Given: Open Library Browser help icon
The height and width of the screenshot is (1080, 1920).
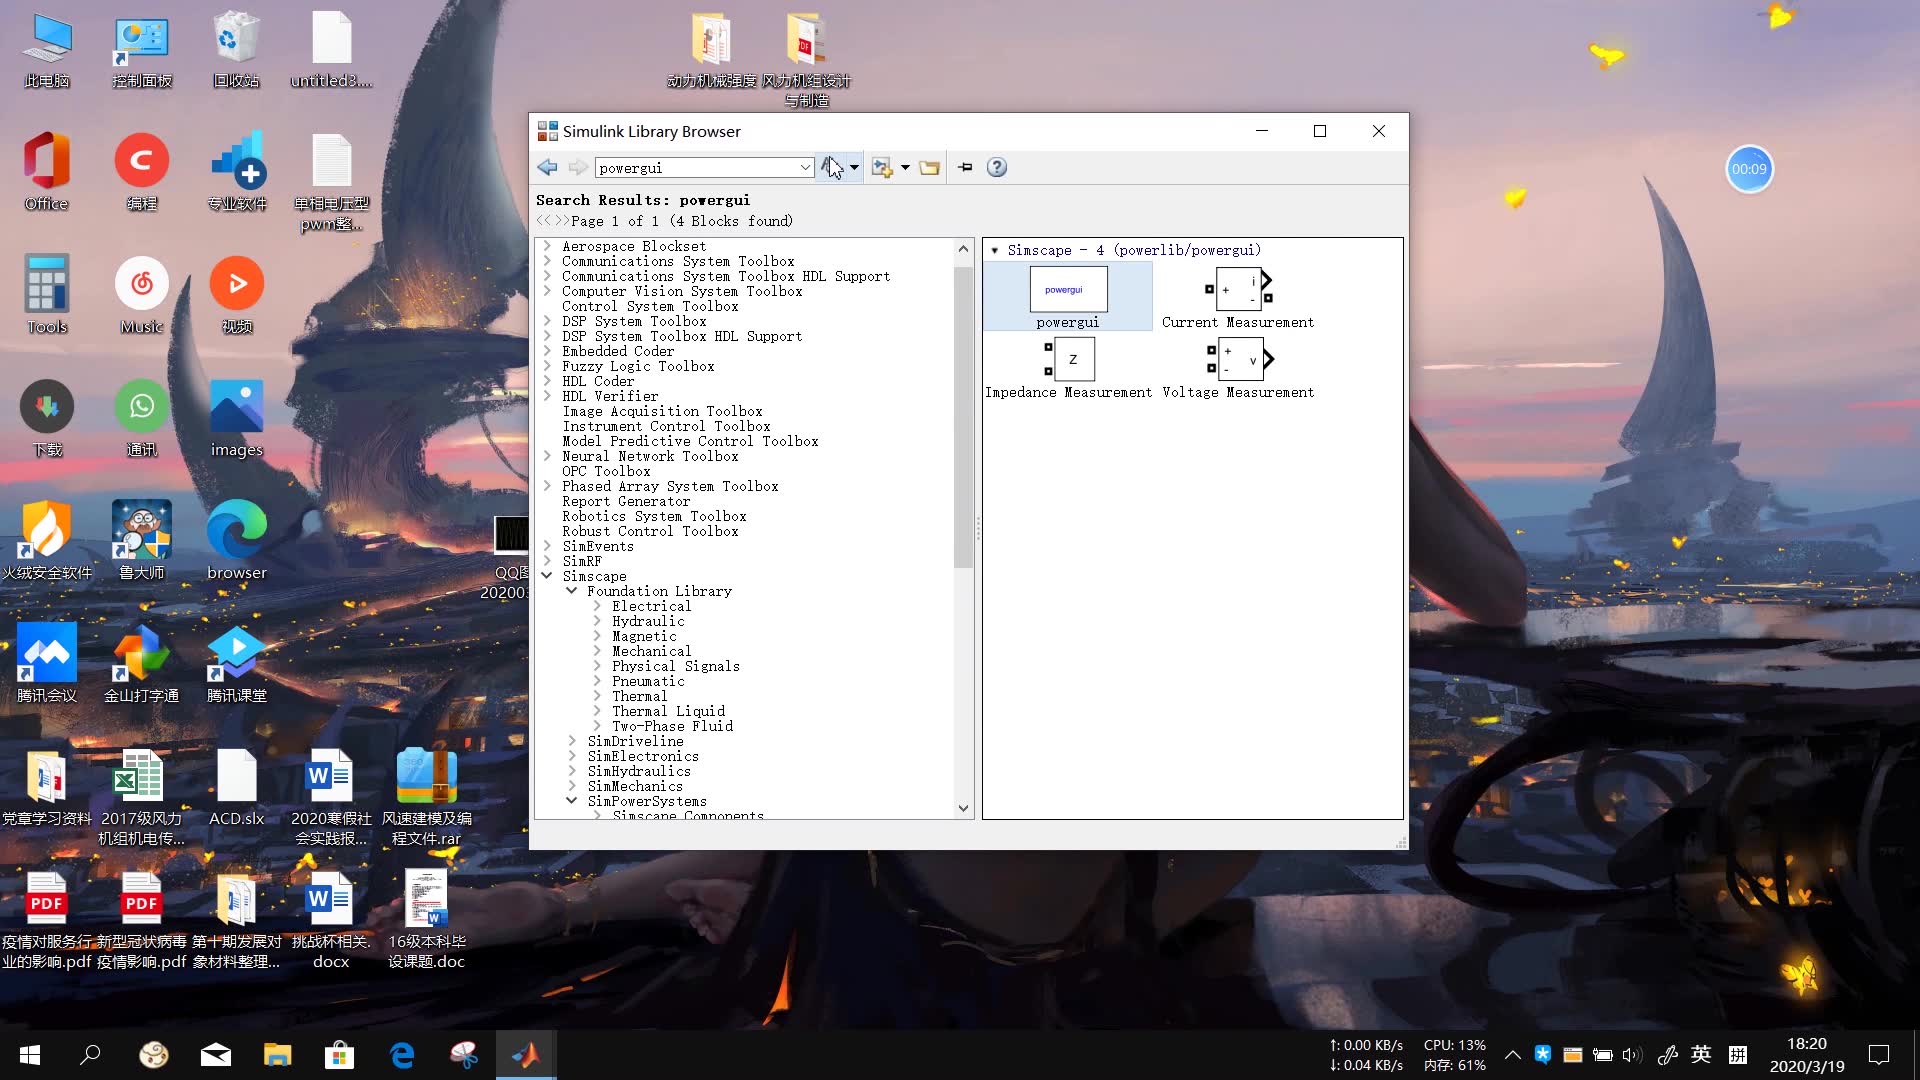Looking at the screenshot, I should pyautogui.click(x=996, y=168).
